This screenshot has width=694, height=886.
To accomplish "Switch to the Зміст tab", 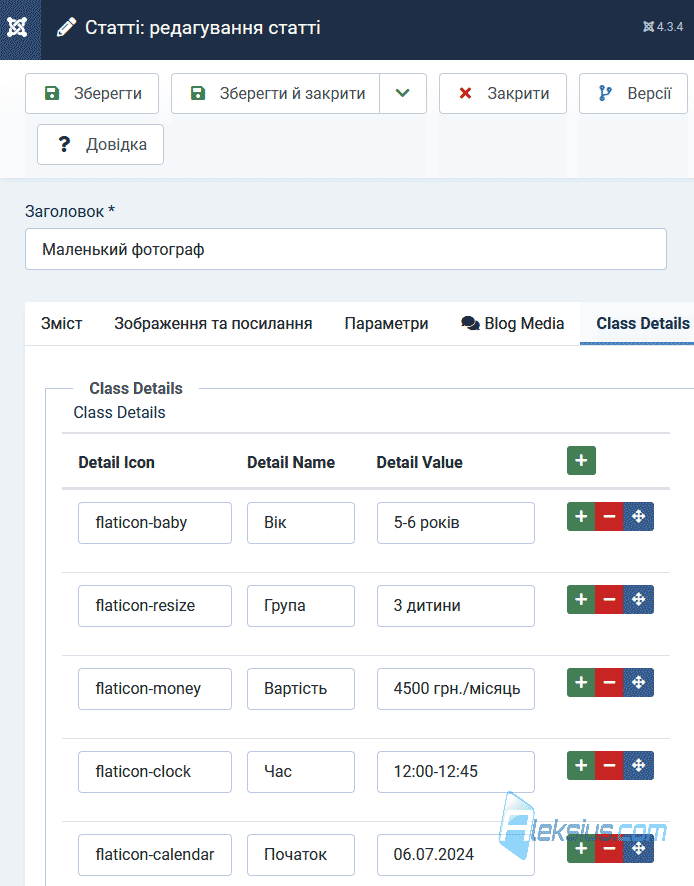I will tap(62, 323).
